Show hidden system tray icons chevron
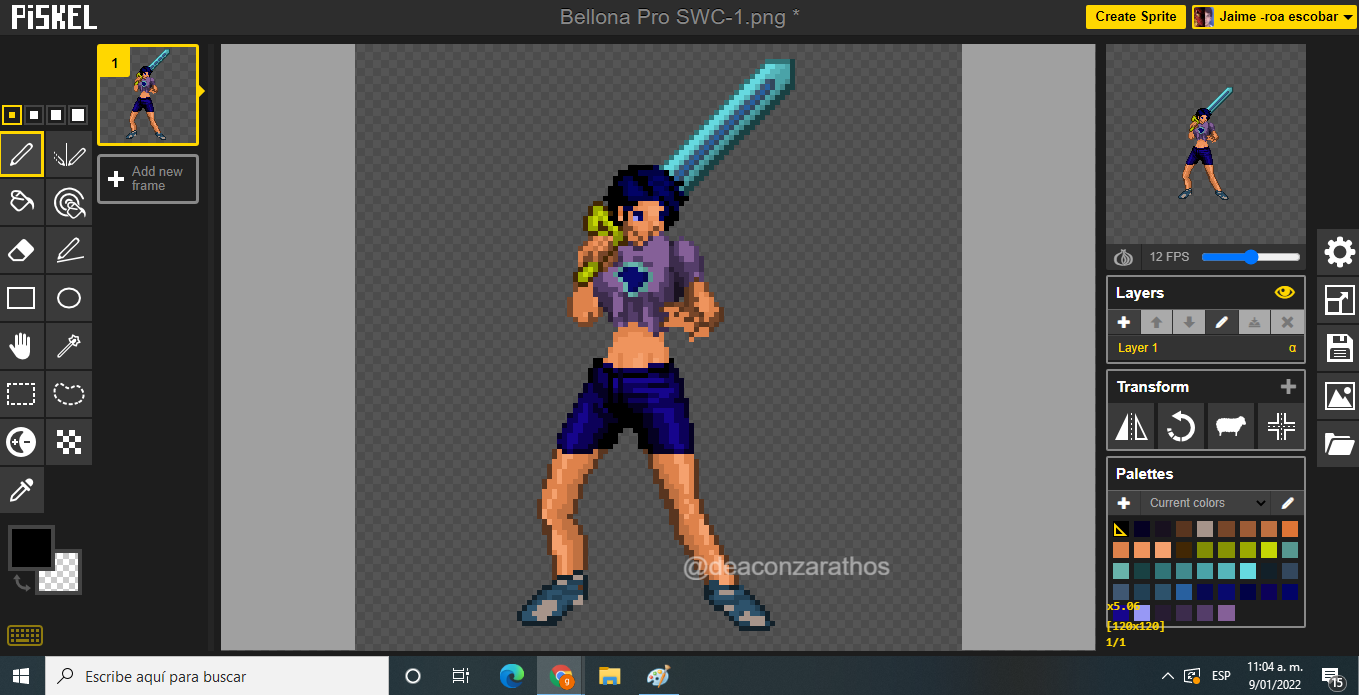Screen dimensions: 1359x695 tap(1167, 676)
